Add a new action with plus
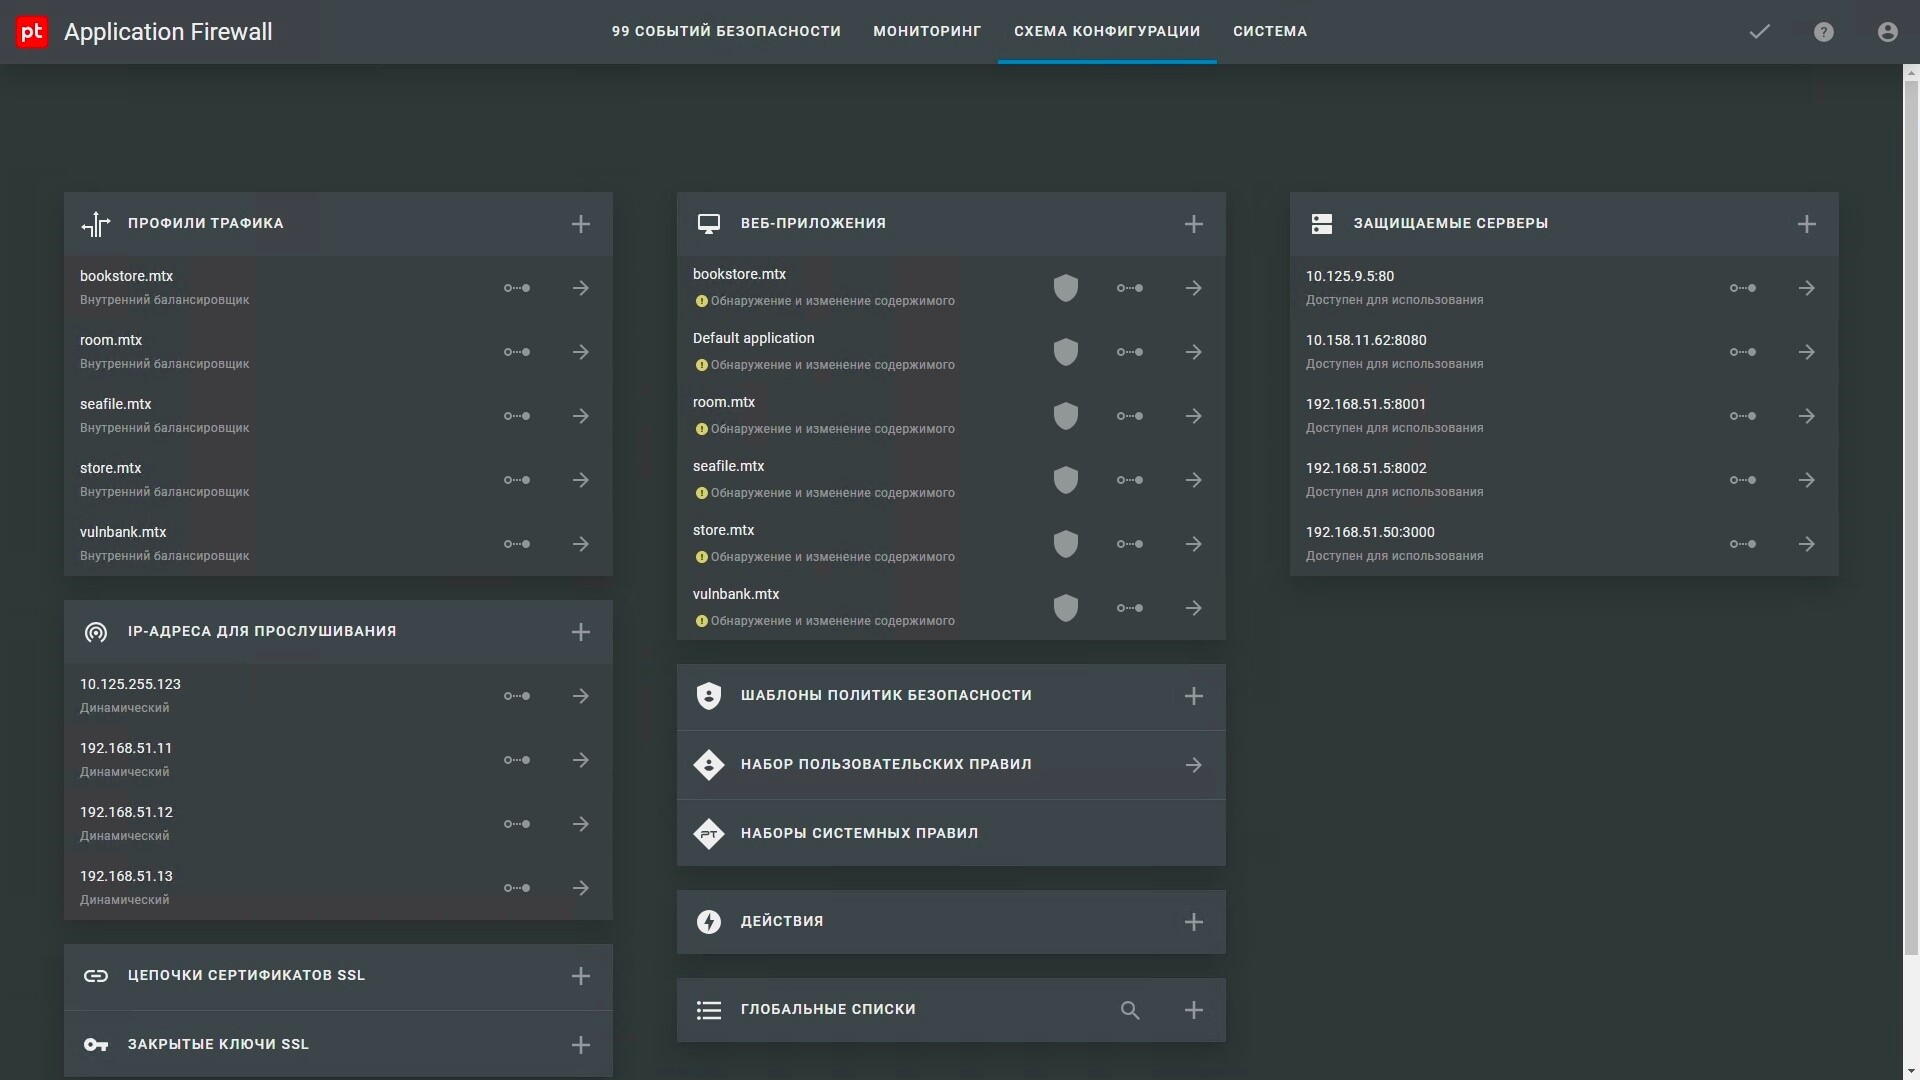 [1194, 922]
